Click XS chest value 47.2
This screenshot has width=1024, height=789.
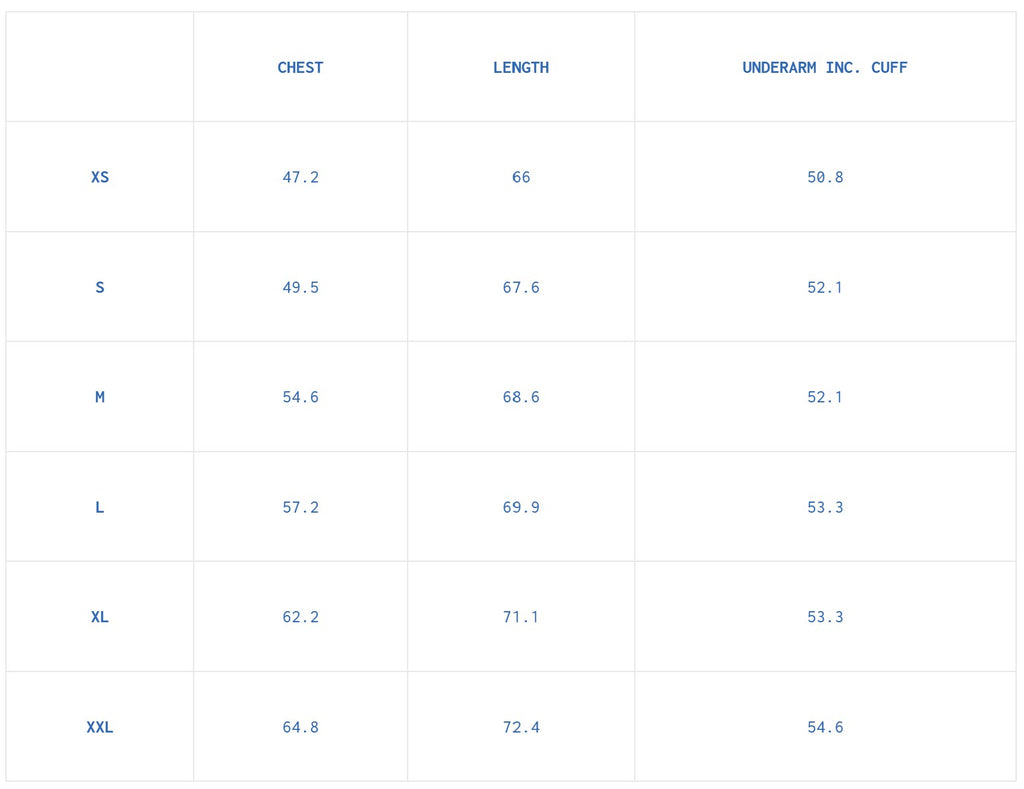[x=300, y=177]
